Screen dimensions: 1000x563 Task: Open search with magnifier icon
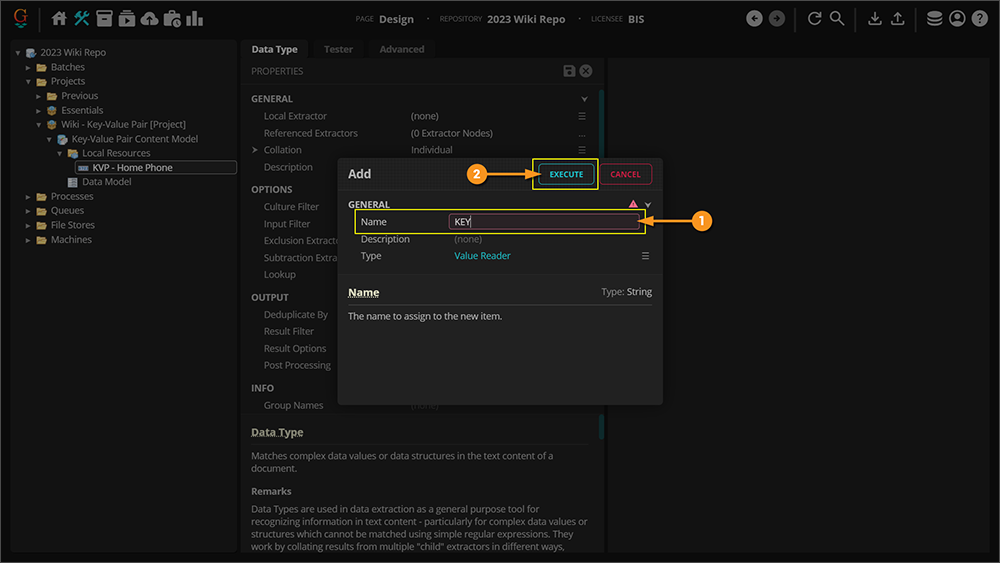(837, 19)
